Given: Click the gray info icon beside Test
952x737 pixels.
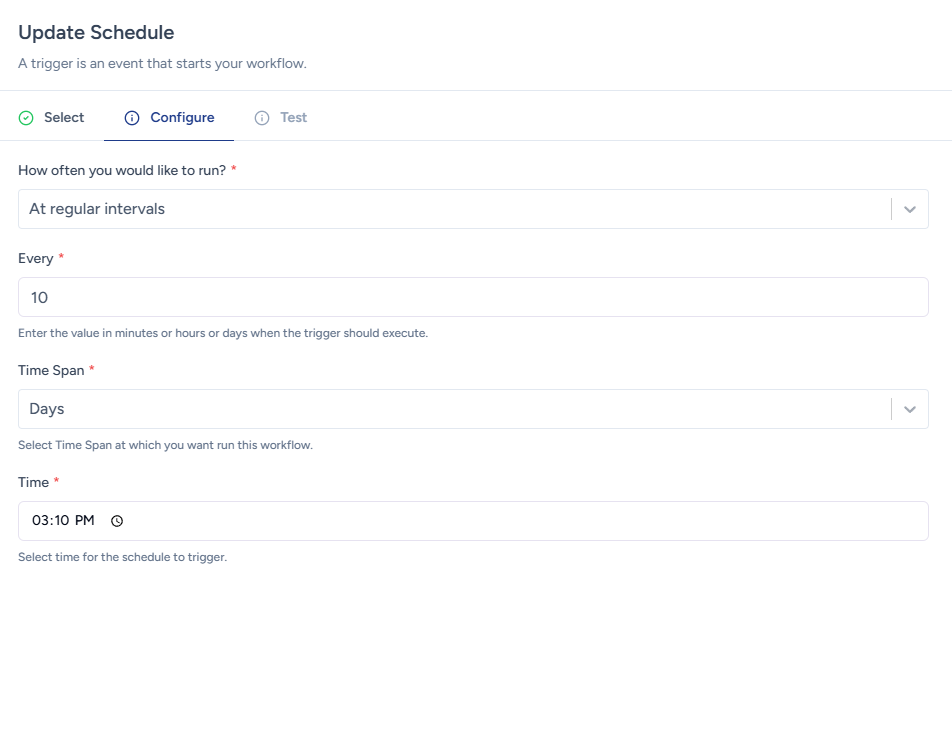Looking at the screenshot, I should (262, 118).
